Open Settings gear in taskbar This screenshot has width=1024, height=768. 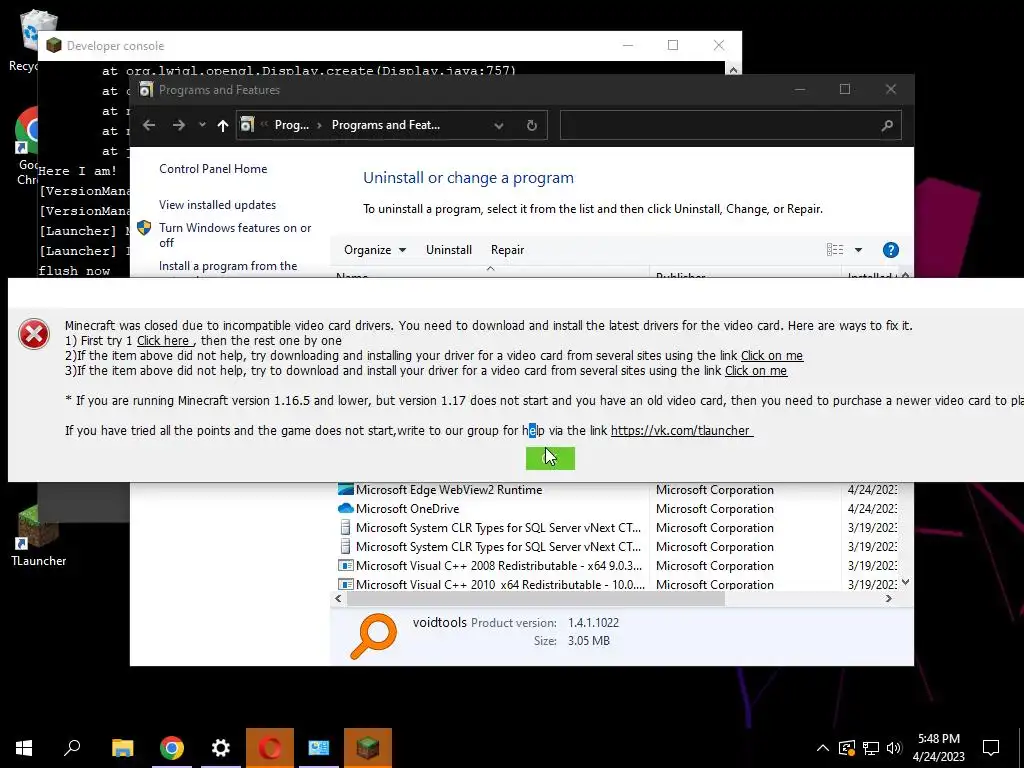point(221,748)
